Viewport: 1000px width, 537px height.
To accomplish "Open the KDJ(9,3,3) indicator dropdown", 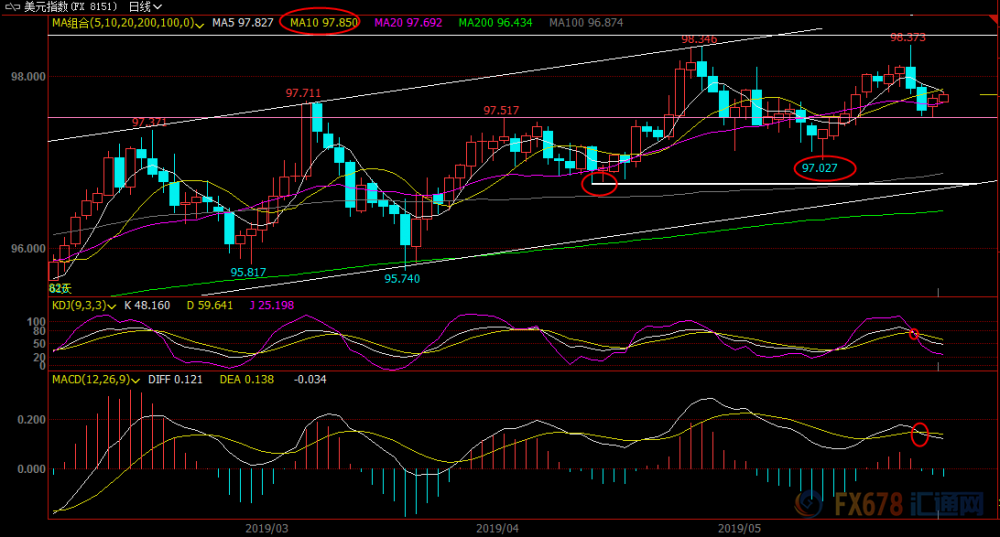I will point(112,306).
